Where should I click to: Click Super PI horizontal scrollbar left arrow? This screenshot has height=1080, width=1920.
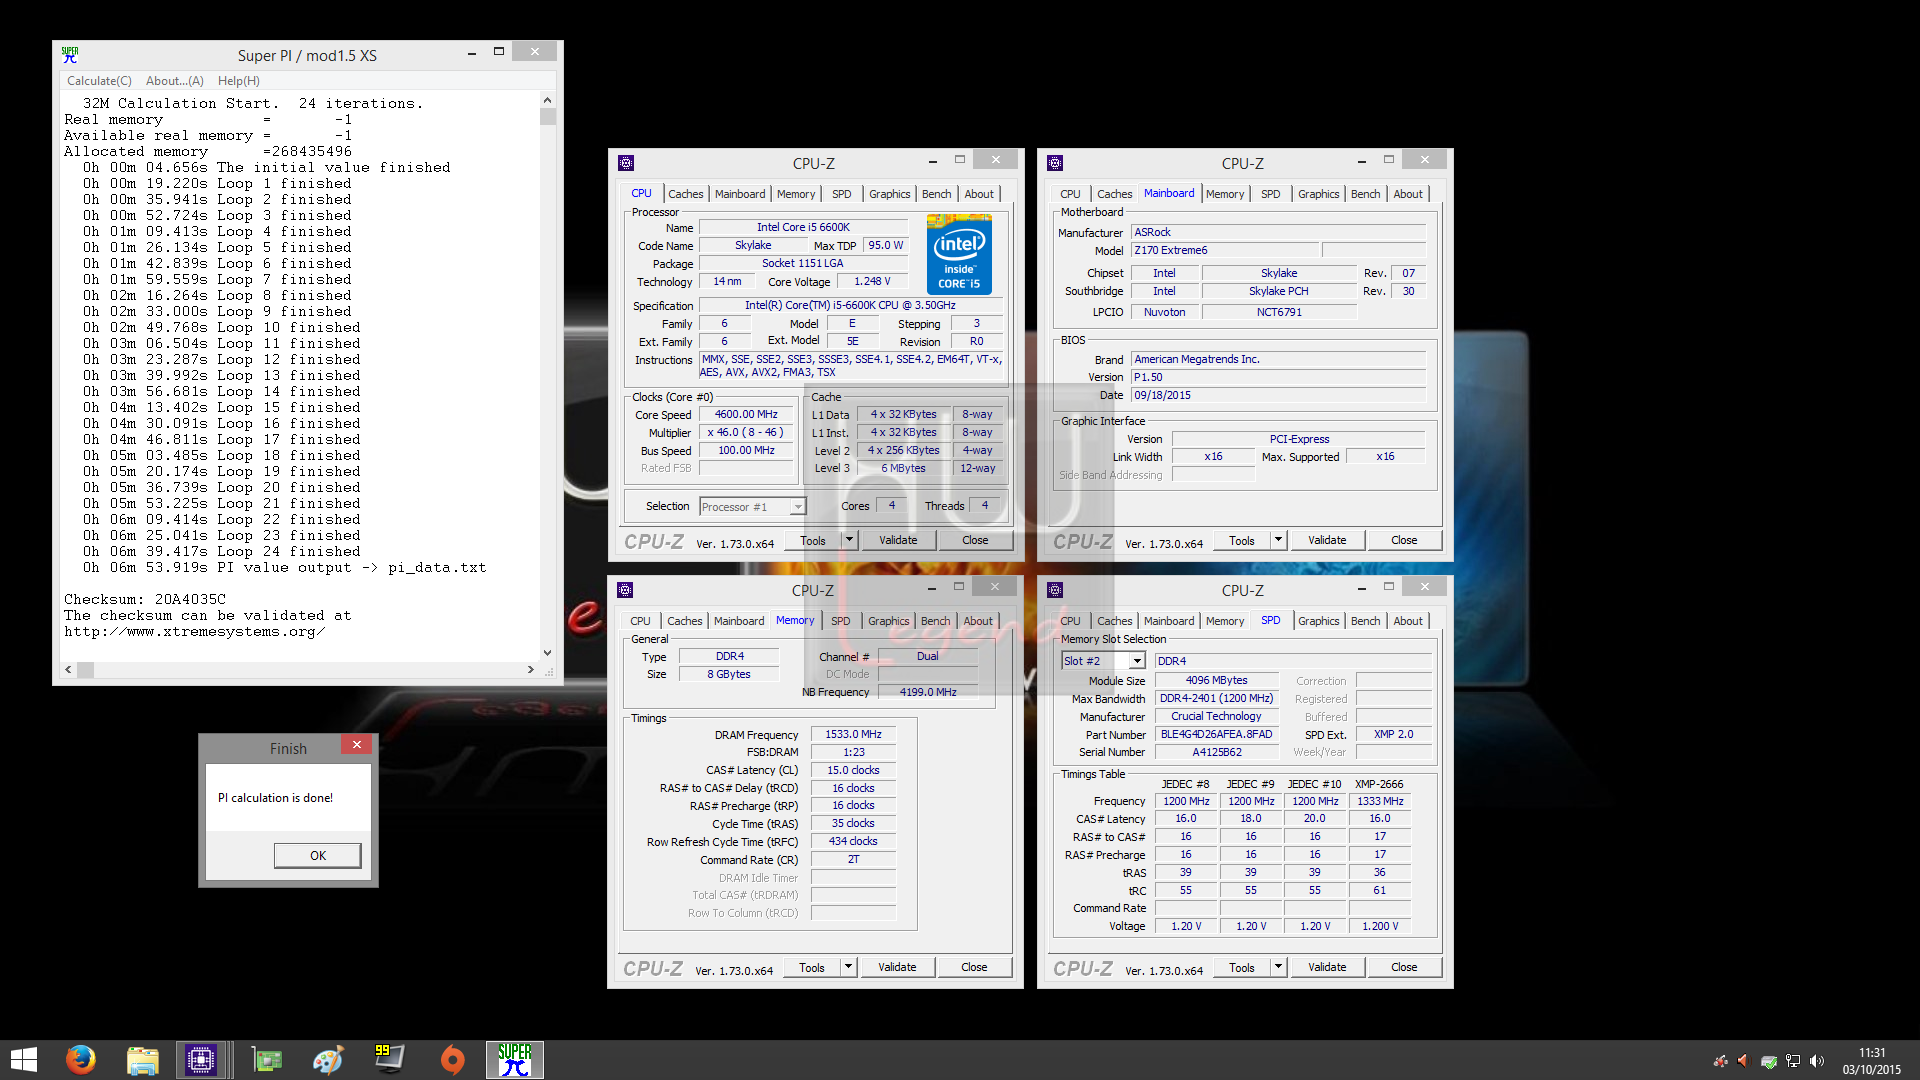point(68,669)
